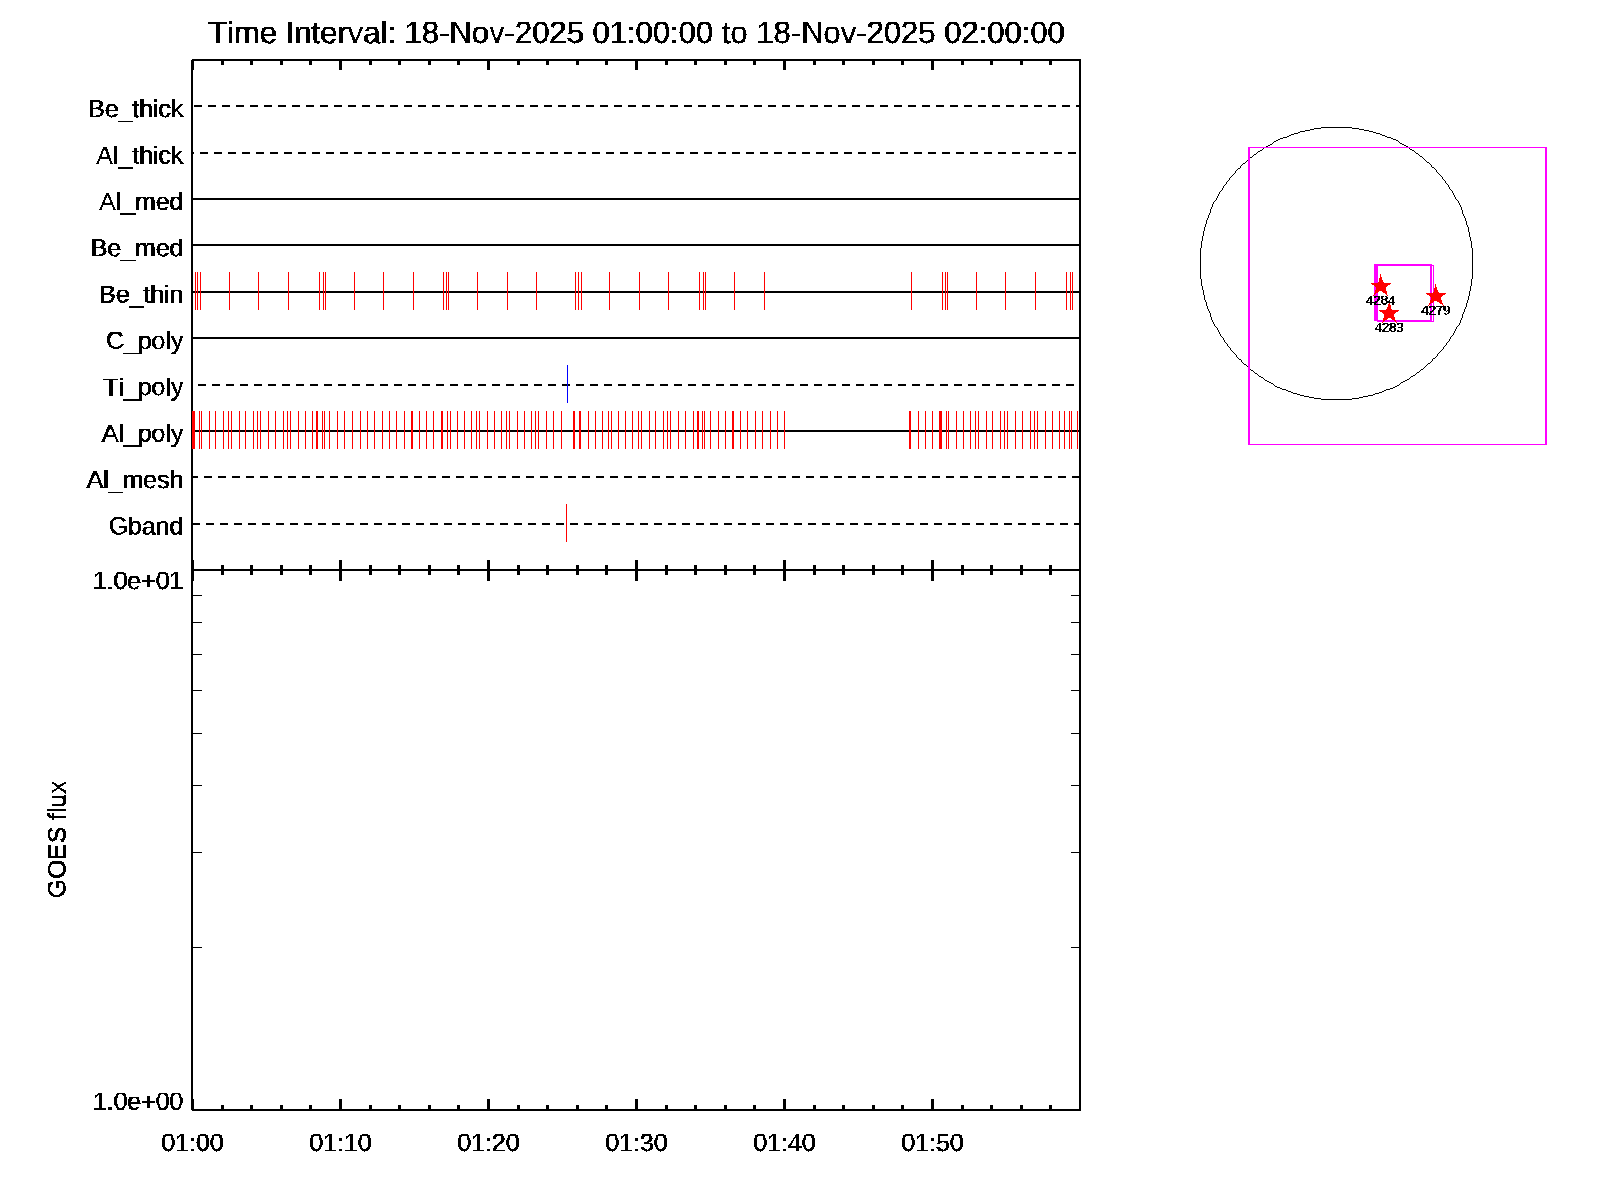Click the black Ti_poly tick mark near 01:25
1600x1200 pixels.
[567, 384]
